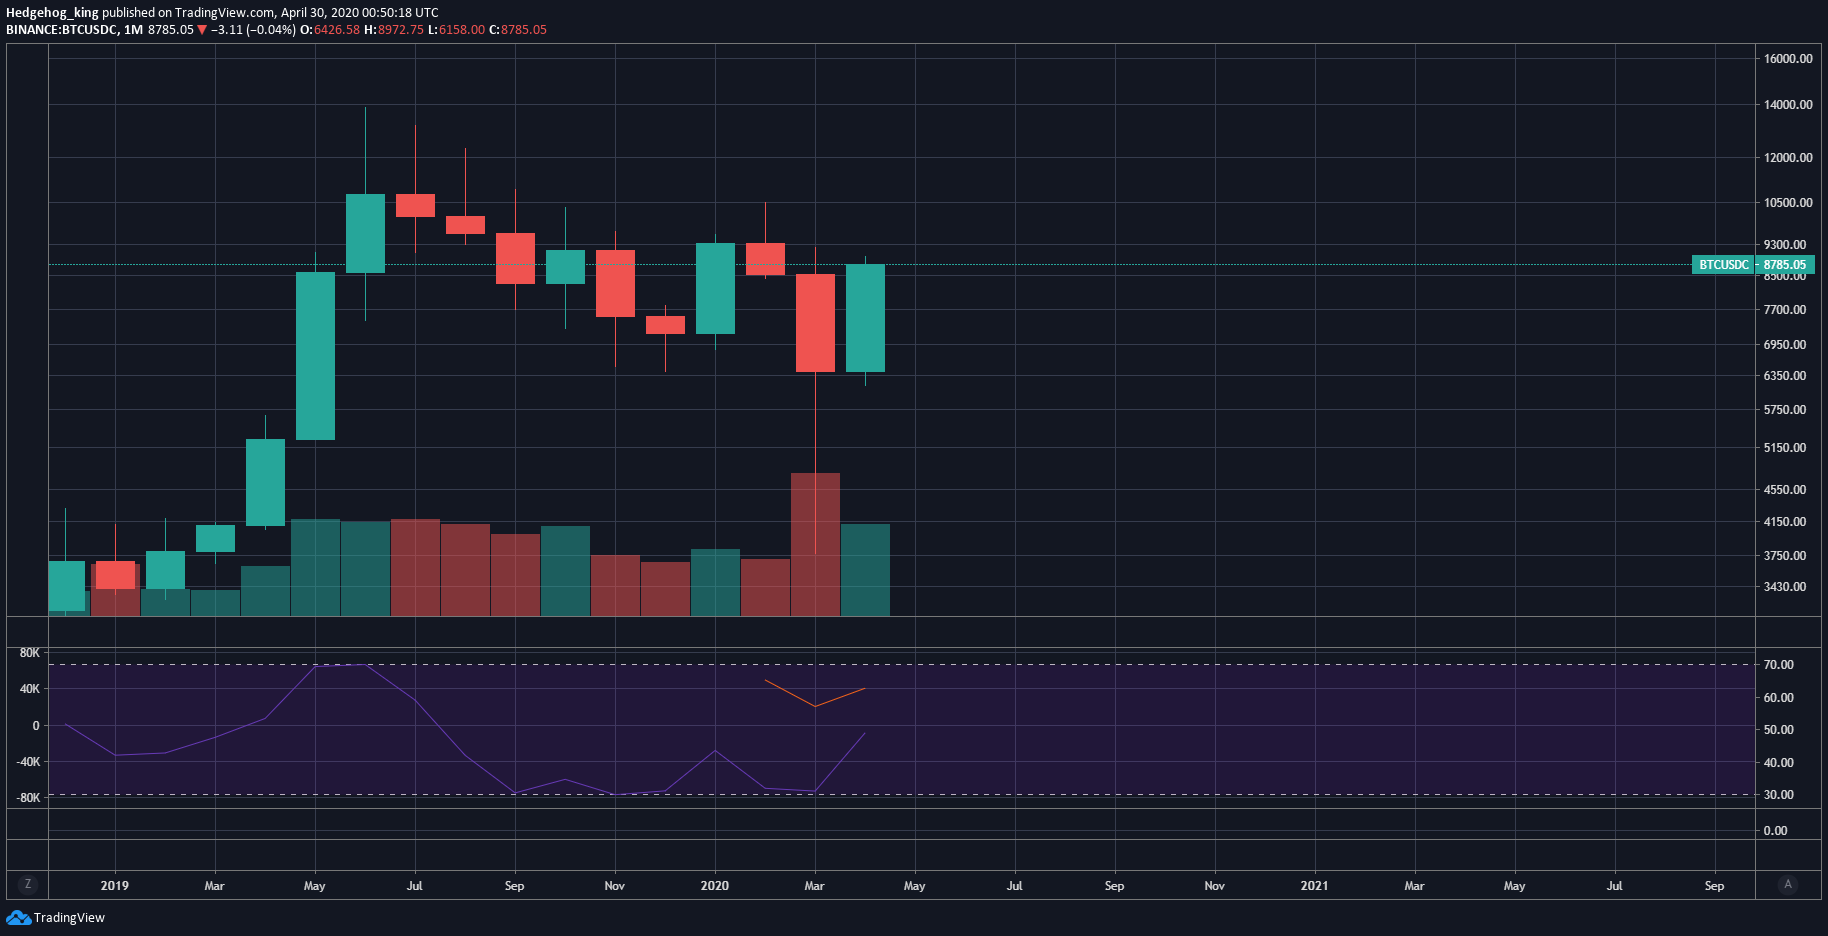Image resolution: width=1828 pixels, height=936 pixels.
Task: Click the -40K left axis label
Action: [28, 762]
